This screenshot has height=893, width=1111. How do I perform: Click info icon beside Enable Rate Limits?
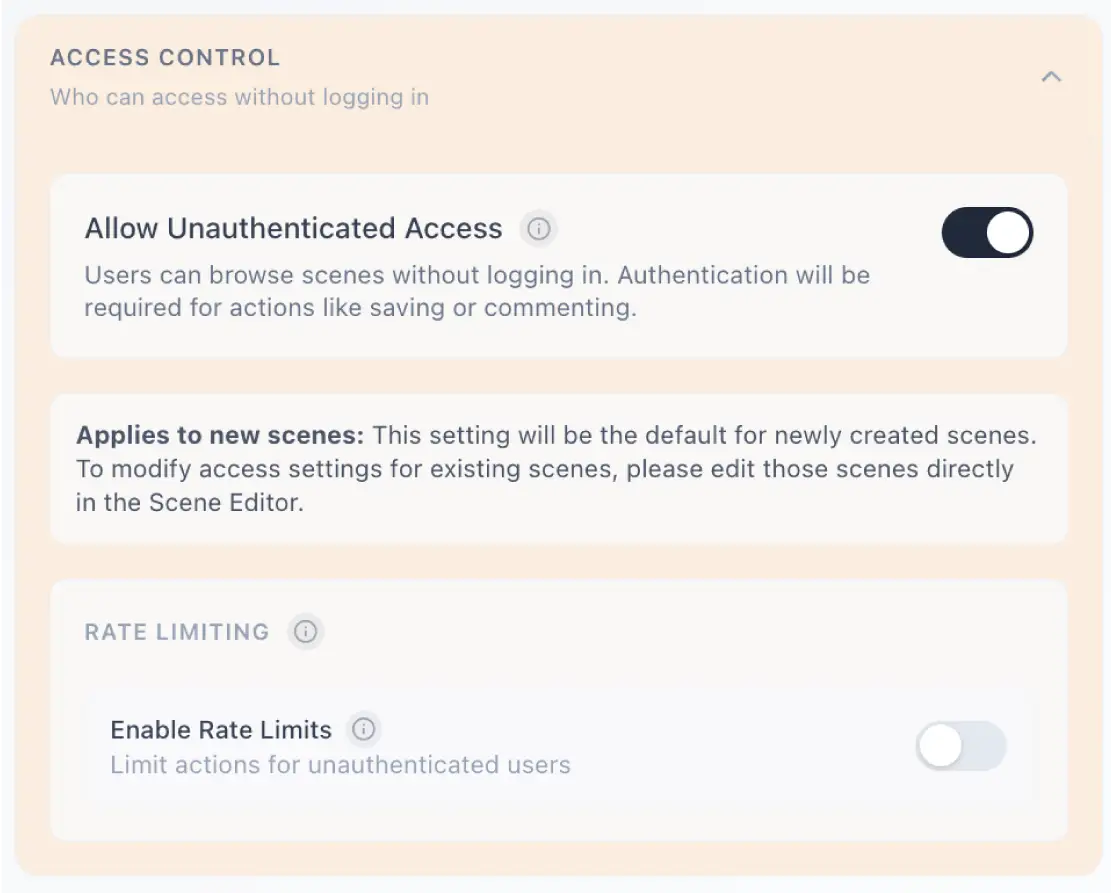point(363,729)
